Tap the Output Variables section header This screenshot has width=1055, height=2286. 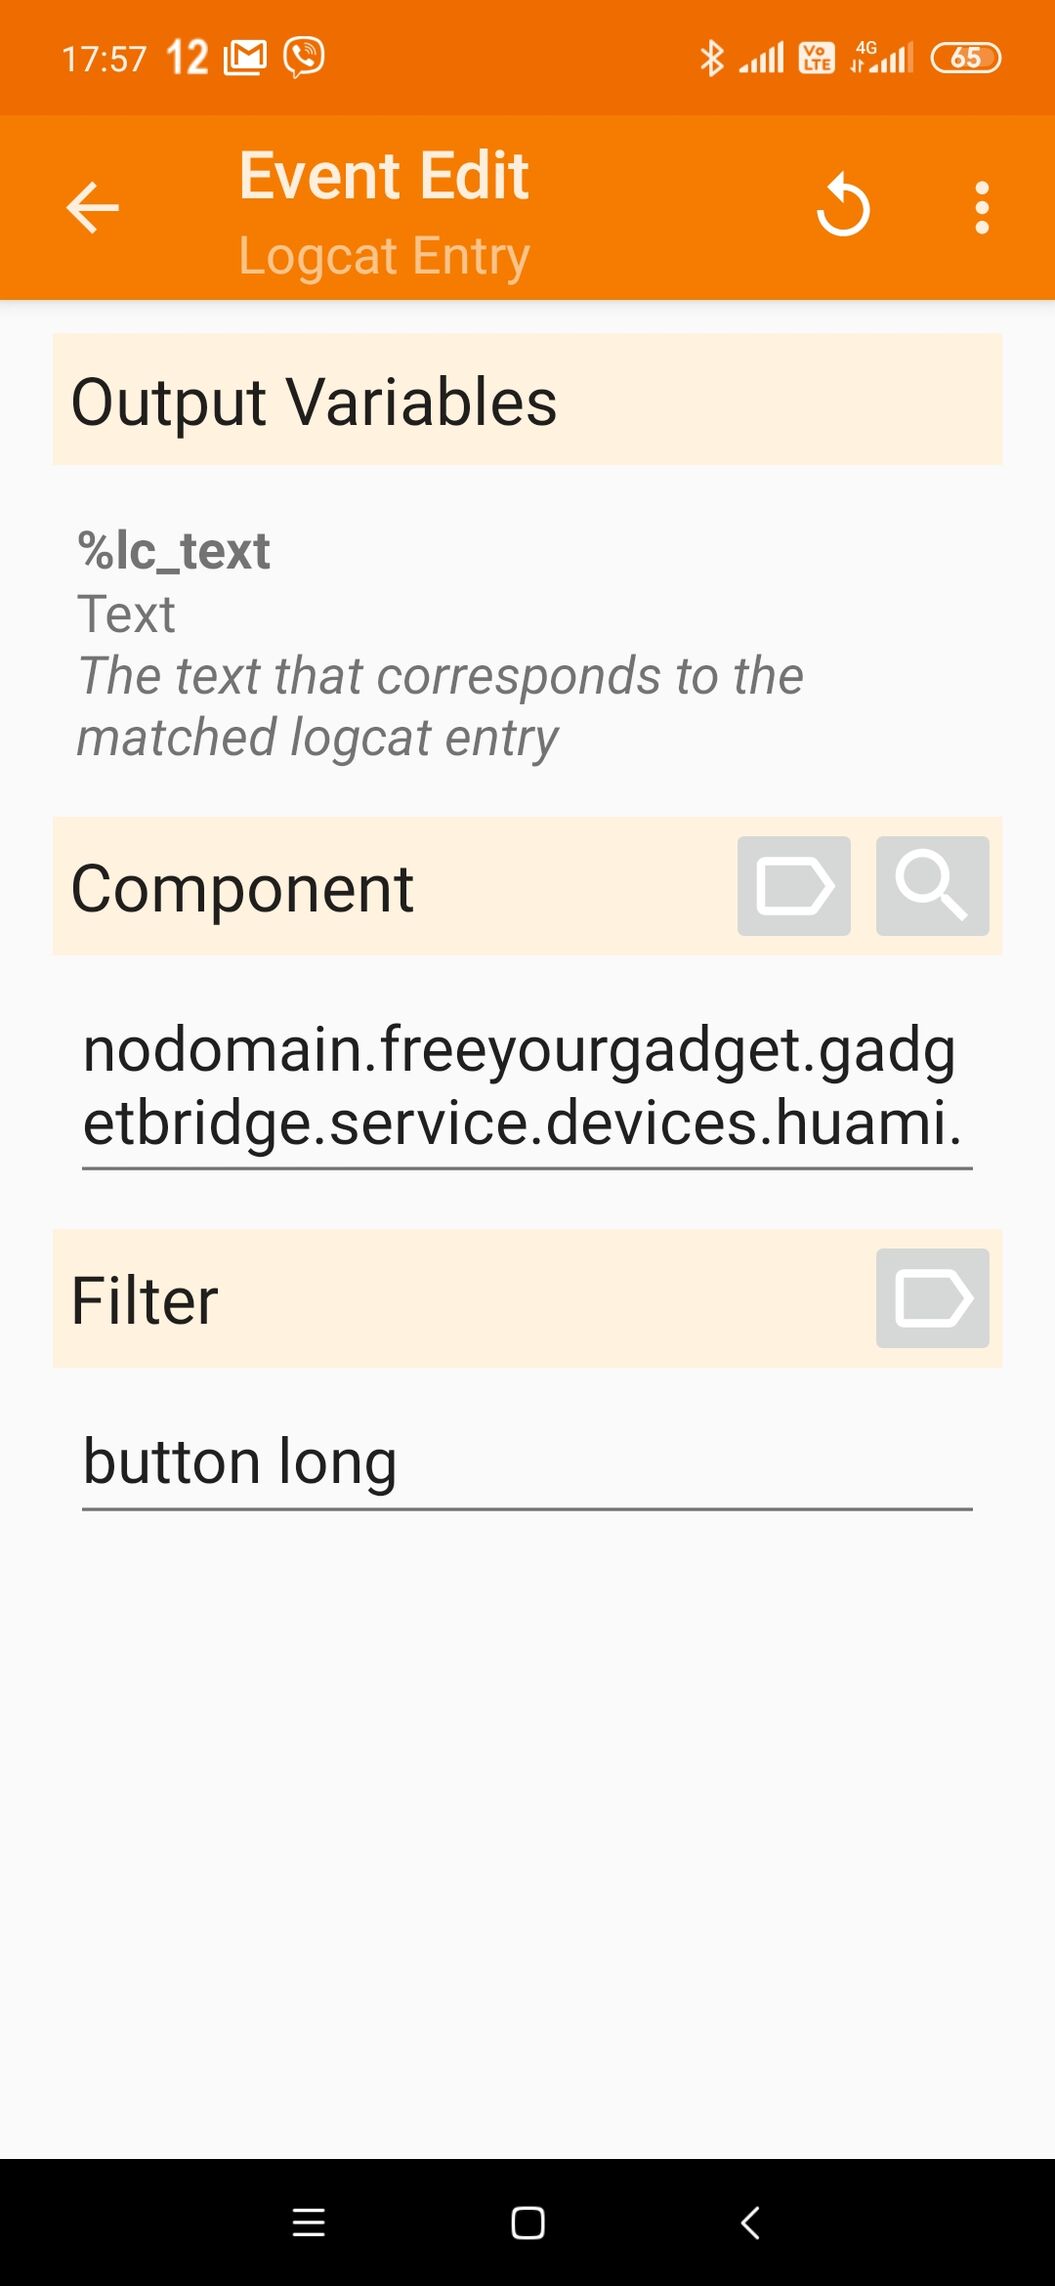click(x=527, y=400)
